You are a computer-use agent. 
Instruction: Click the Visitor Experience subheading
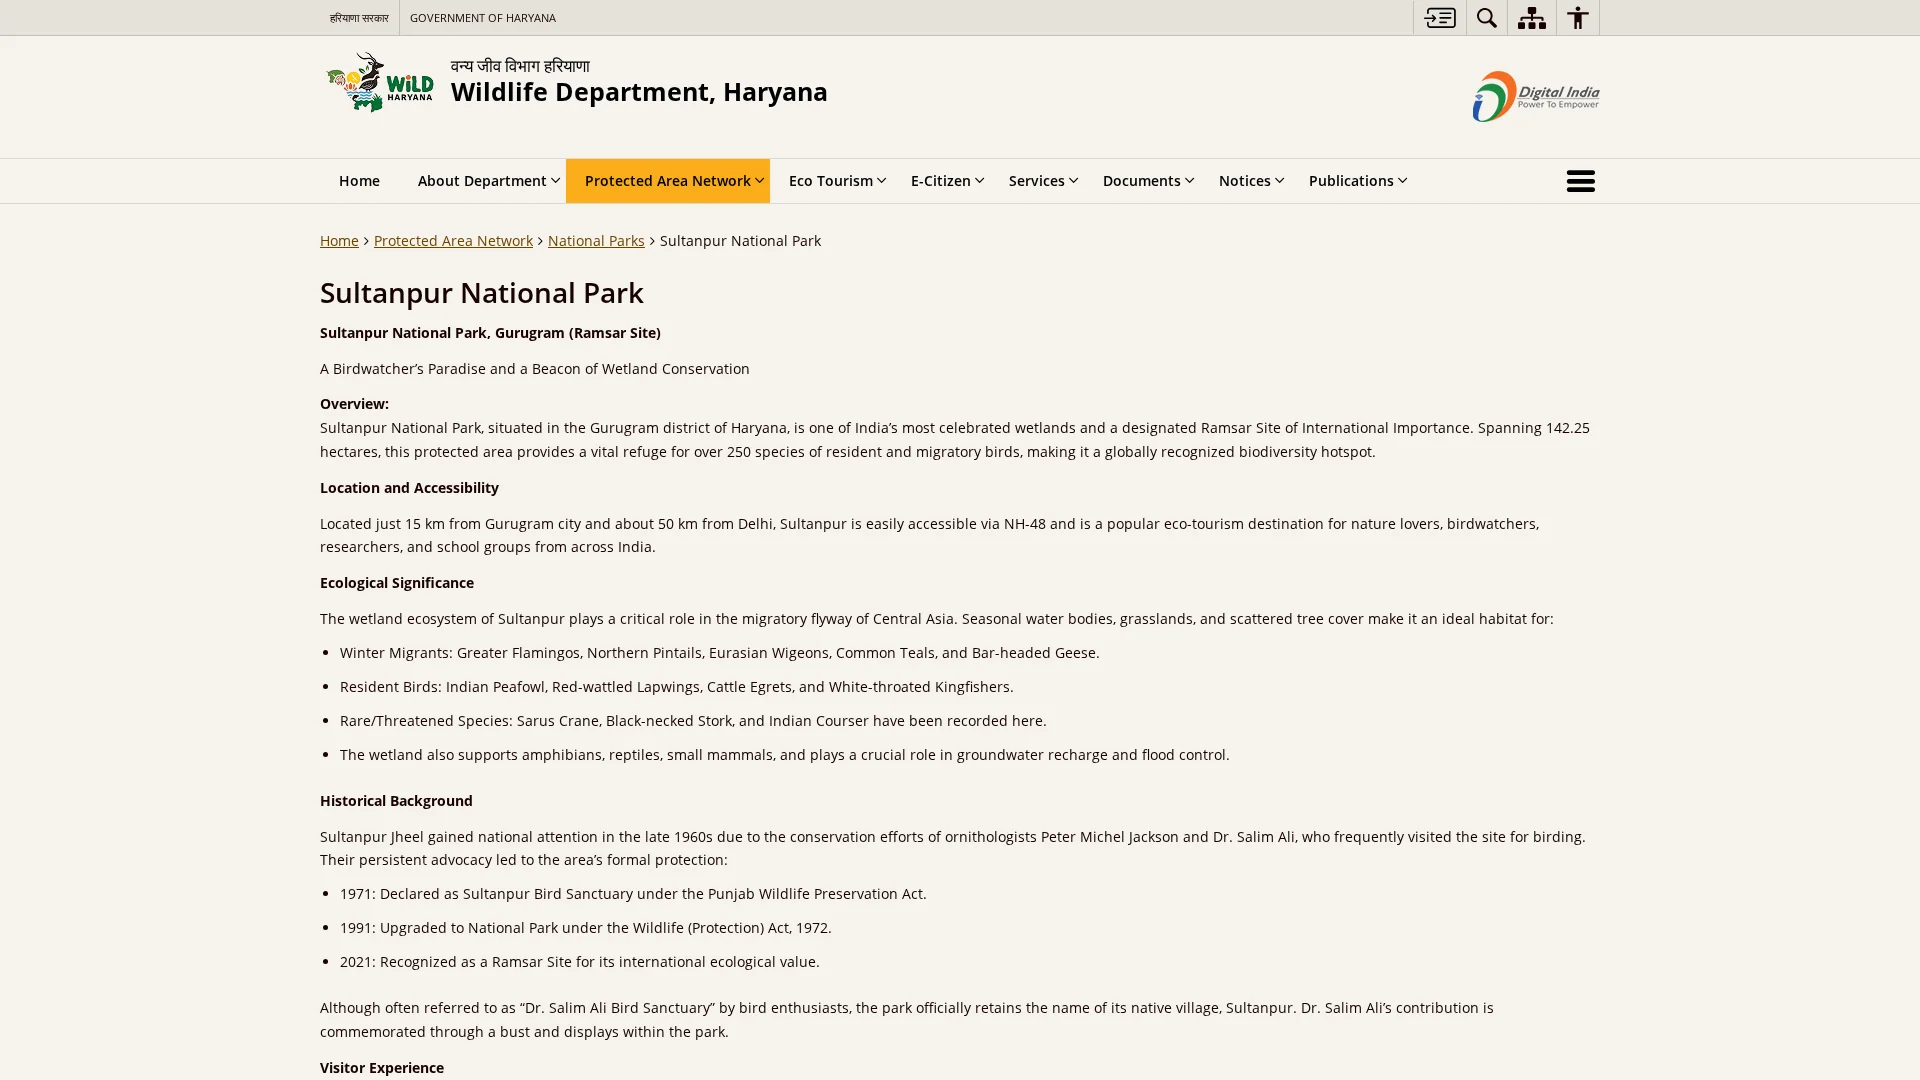pyautogui.click(x=382, y=1068)
